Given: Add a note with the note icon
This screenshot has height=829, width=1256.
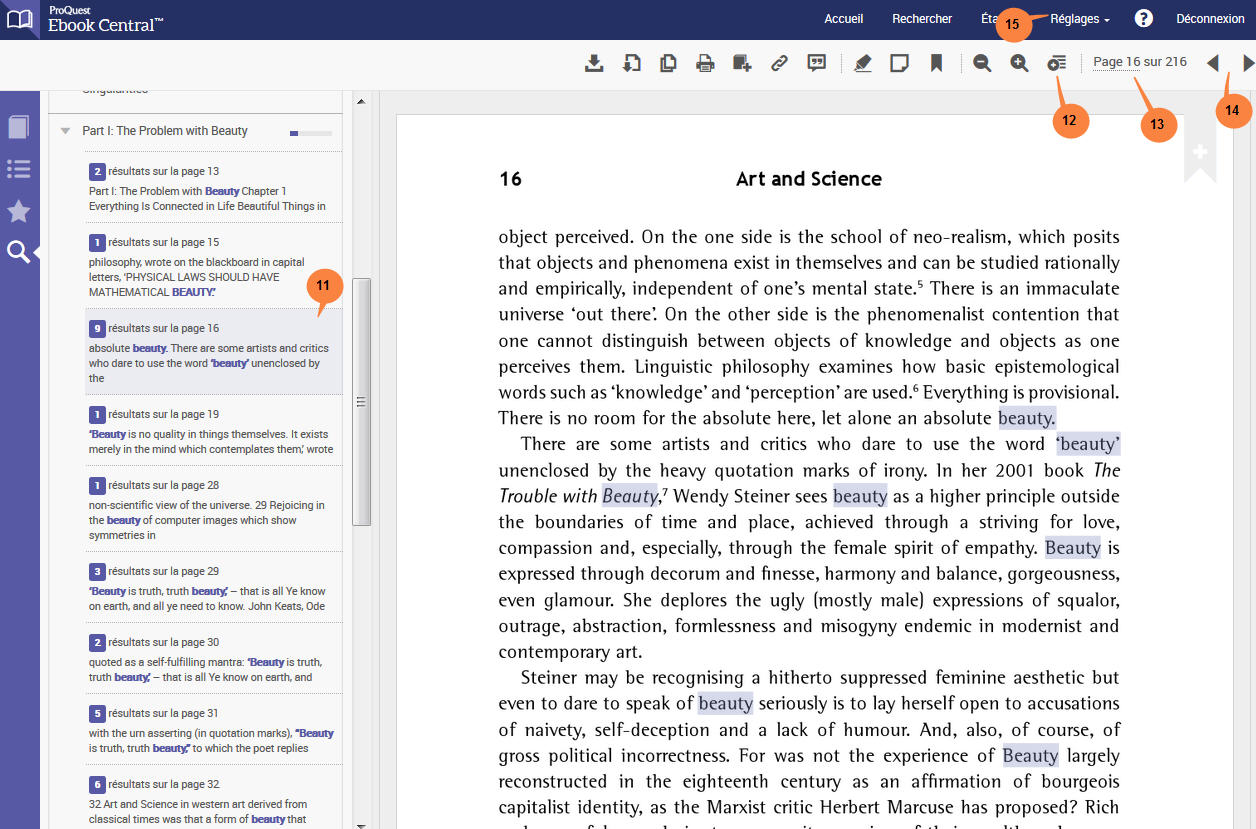Looking at the screenshot, I should coord(899,63).
